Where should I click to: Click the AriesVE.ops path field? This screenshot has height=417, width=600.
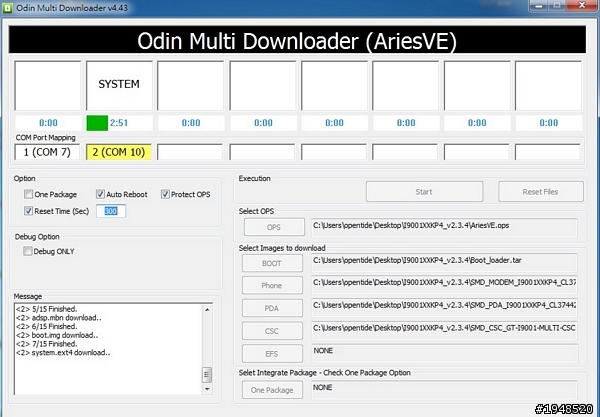click(445, 228)
